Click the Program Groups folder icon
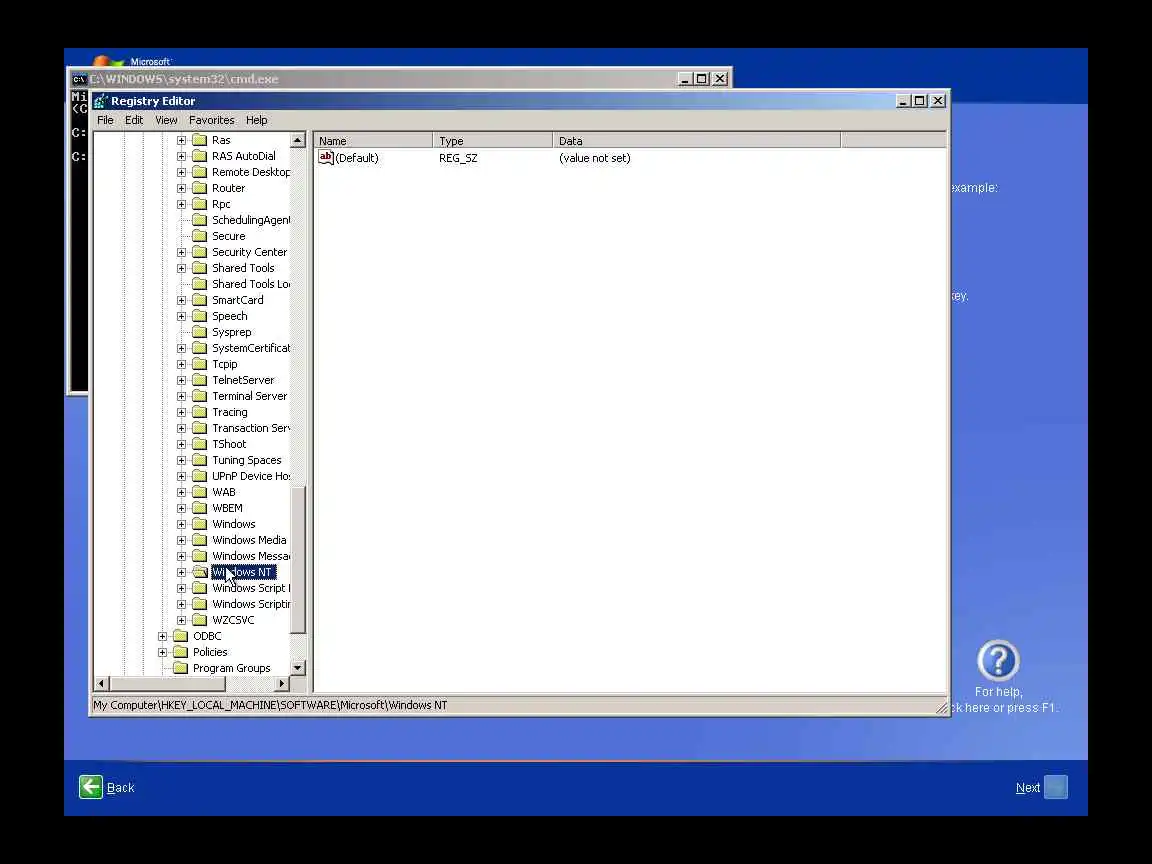The image size is (1152, 864). click(x=181, y=669)
